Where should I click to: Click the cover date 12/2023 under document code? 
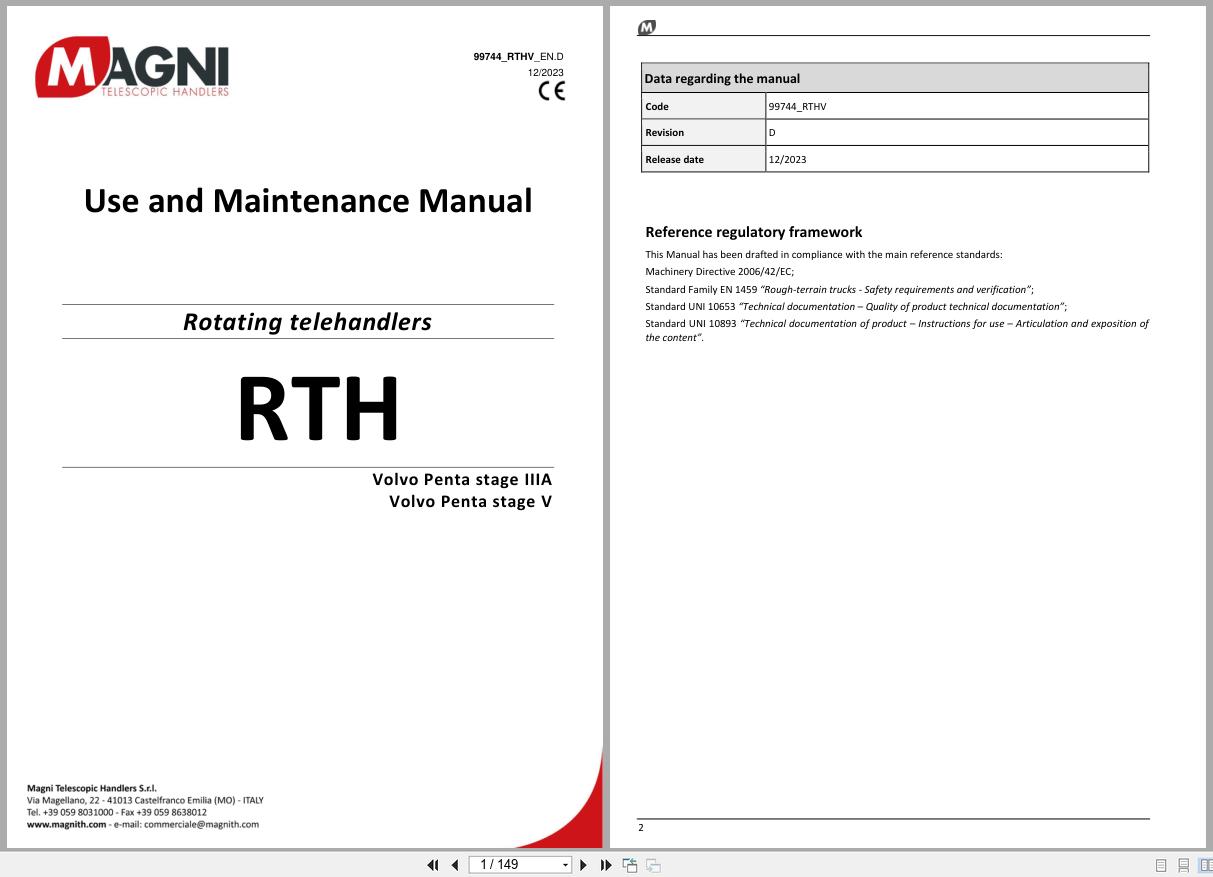pos(546,73)
